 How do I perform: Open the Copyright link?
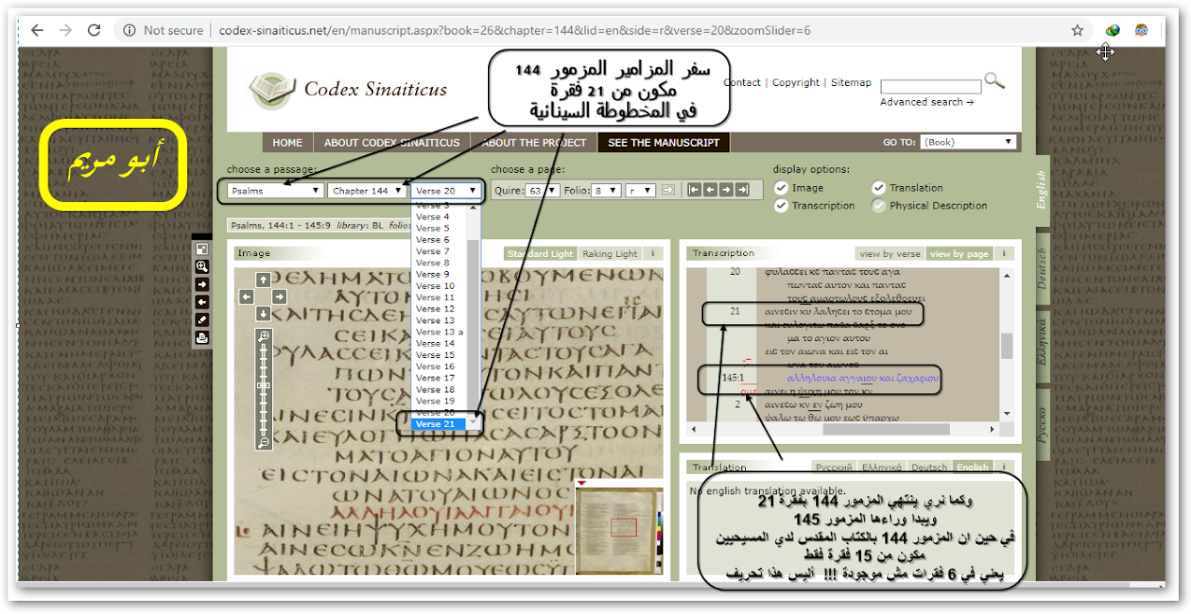pyautogui.click(x=796, y=83)
